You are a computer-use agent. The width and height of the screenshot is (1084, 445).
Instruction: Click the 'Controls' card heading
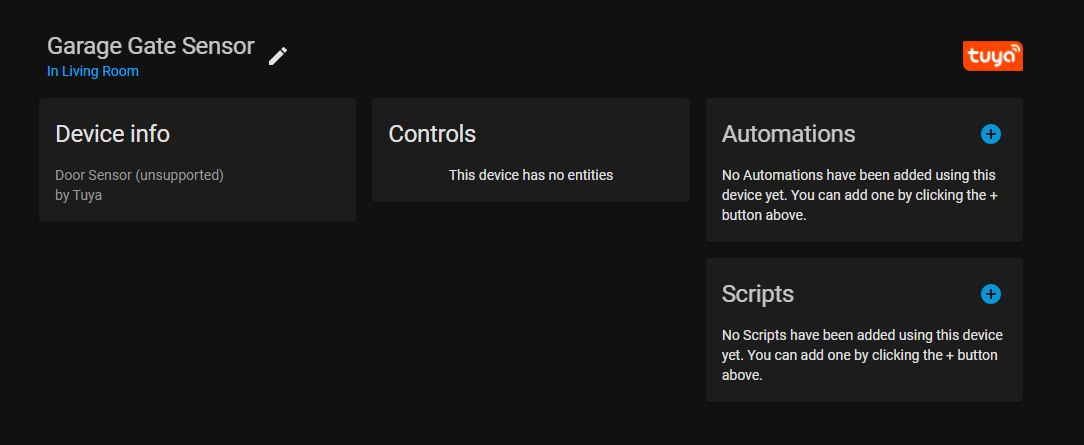[432, 133]
